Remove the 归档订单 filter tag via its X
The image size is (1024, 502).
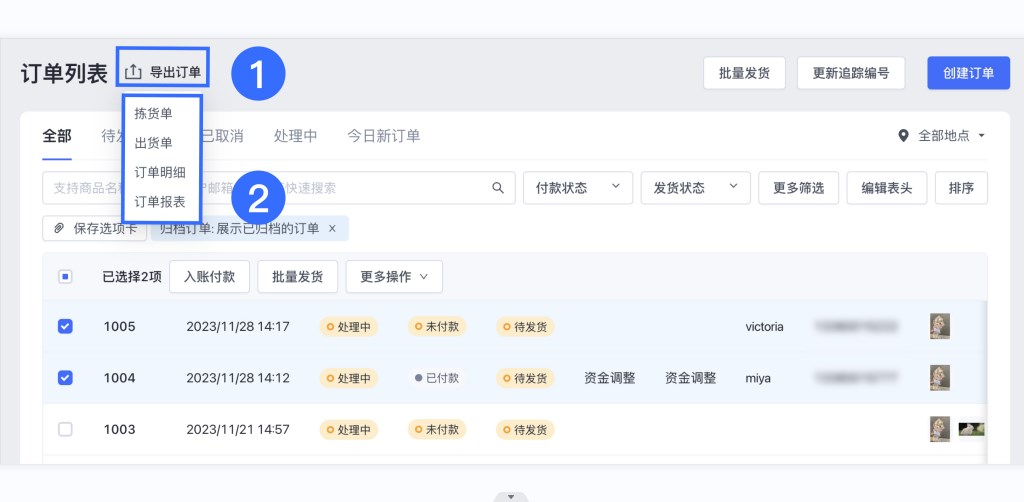click(x=332, y=228)
